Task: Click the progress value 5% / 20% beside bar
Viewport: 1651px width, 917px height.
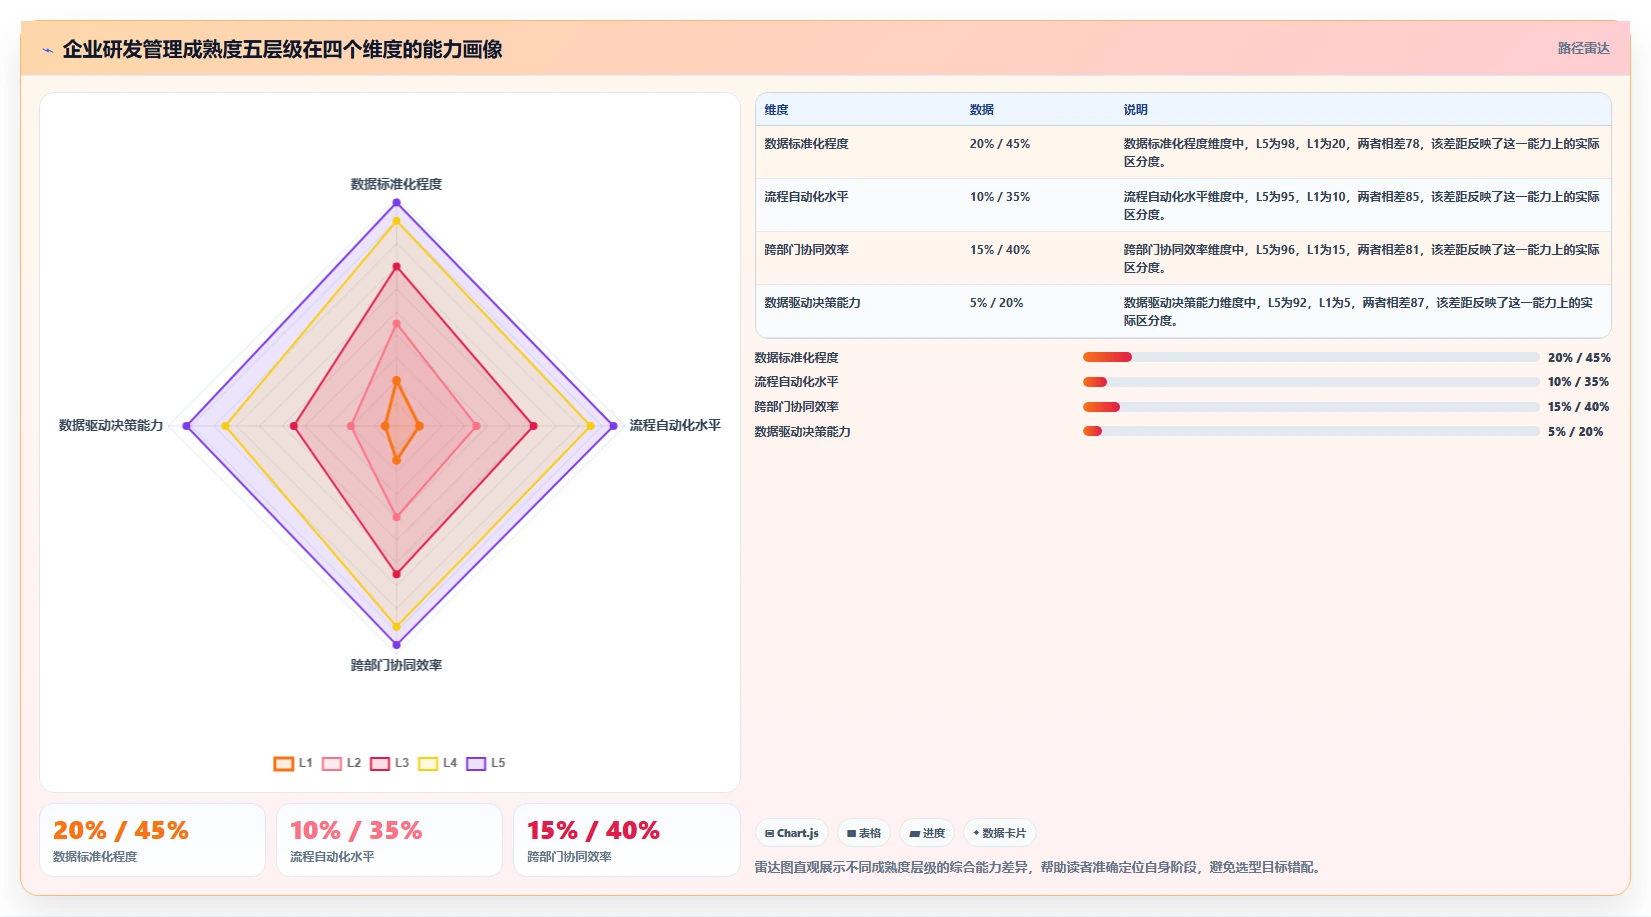Action: [1575, 432]
